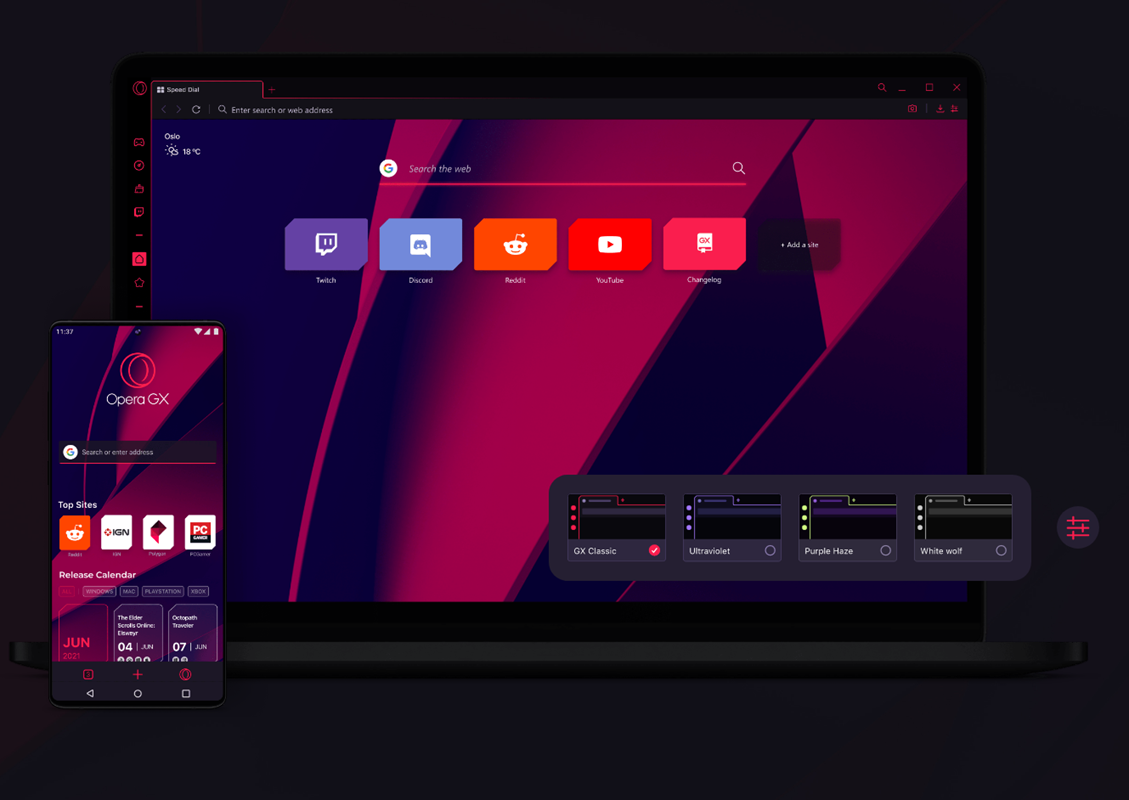Tap the phone's Search or enter address field
This screenshot has height=800, width=1129.
pyautogui.click(x=138, y=452)
